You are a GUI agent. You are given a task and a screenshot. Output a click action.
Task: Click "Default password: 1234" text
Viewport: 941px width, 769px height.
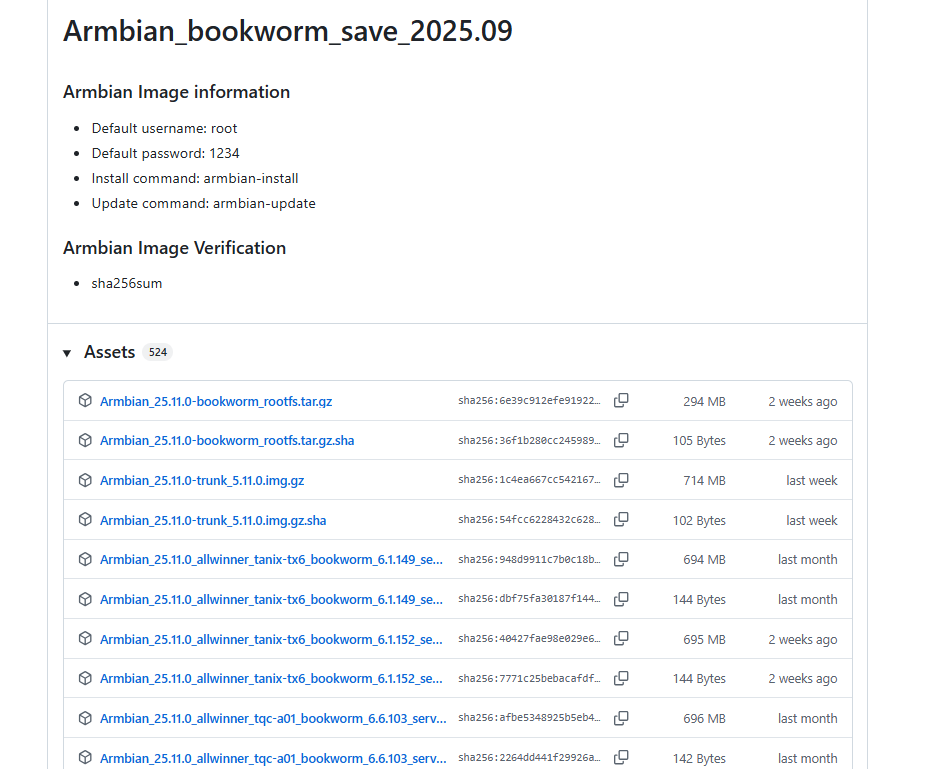point(166,154)
